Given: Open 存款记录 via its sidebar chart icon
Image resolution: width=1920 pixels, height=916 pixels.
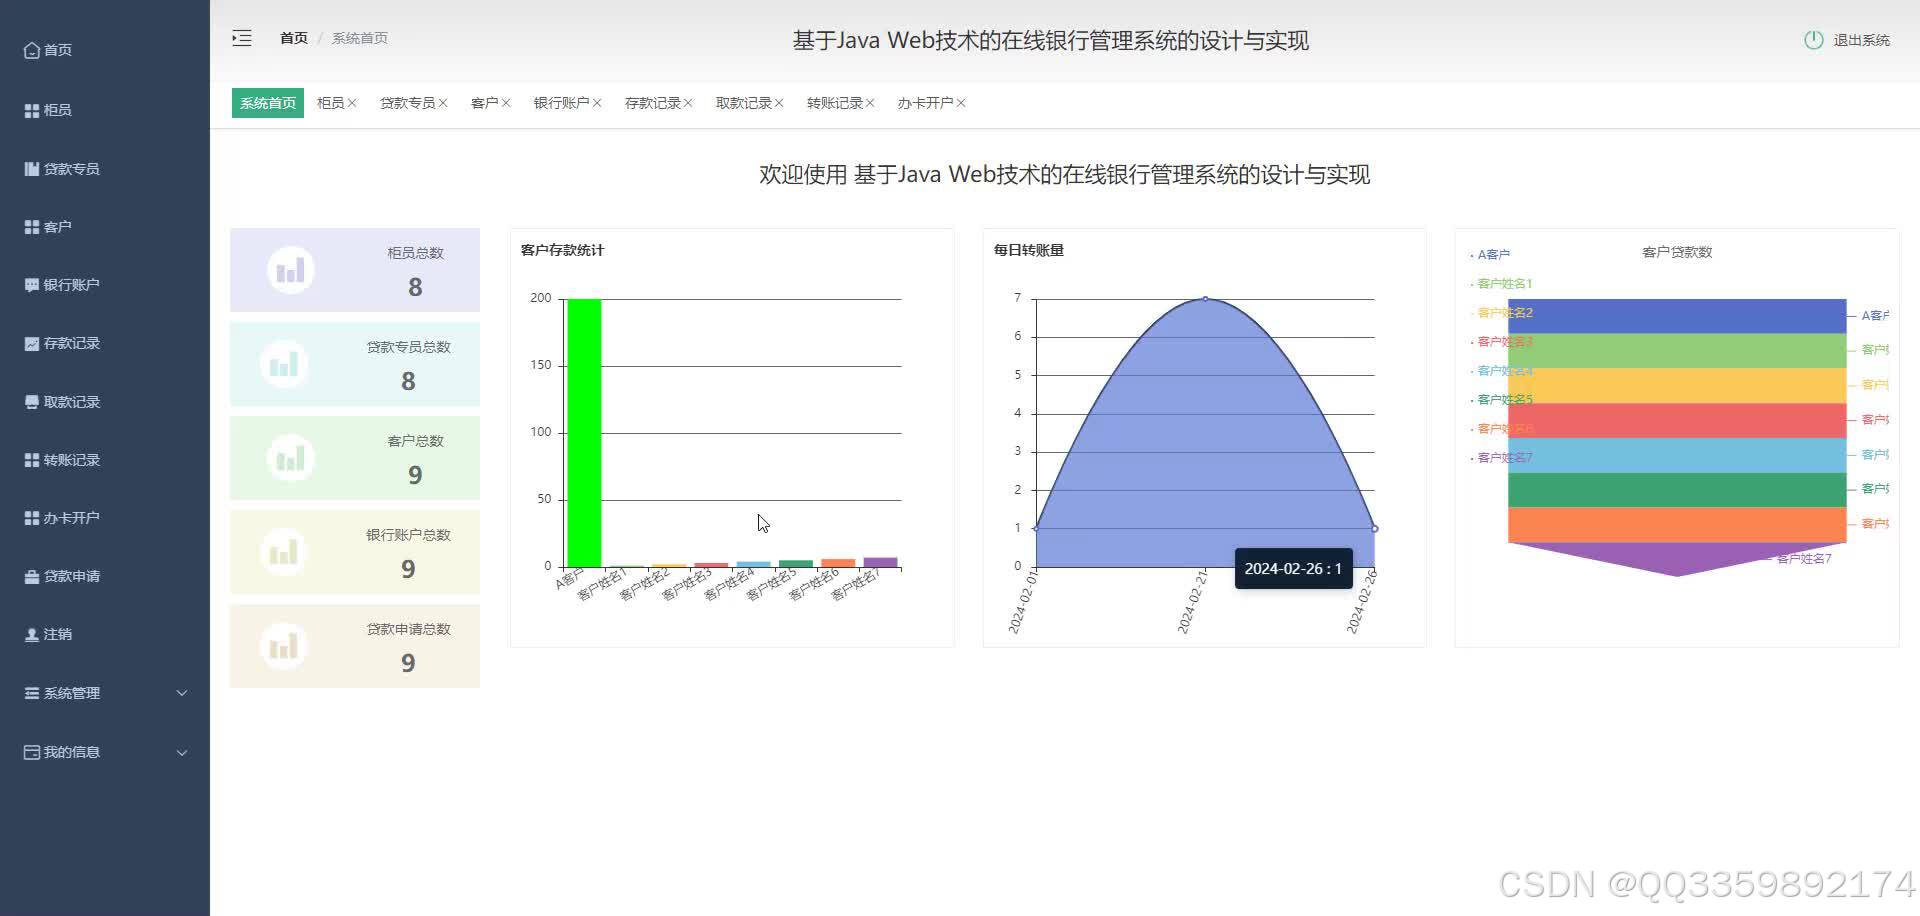Looking at the screenshot, I should (32, 343).
